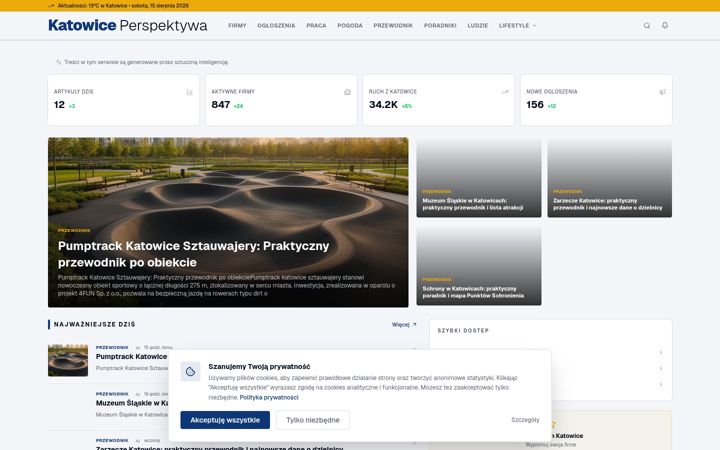Click the AI-generated content disclaimer text
This screenshot has height=450, width=720.
coord(146,62)
